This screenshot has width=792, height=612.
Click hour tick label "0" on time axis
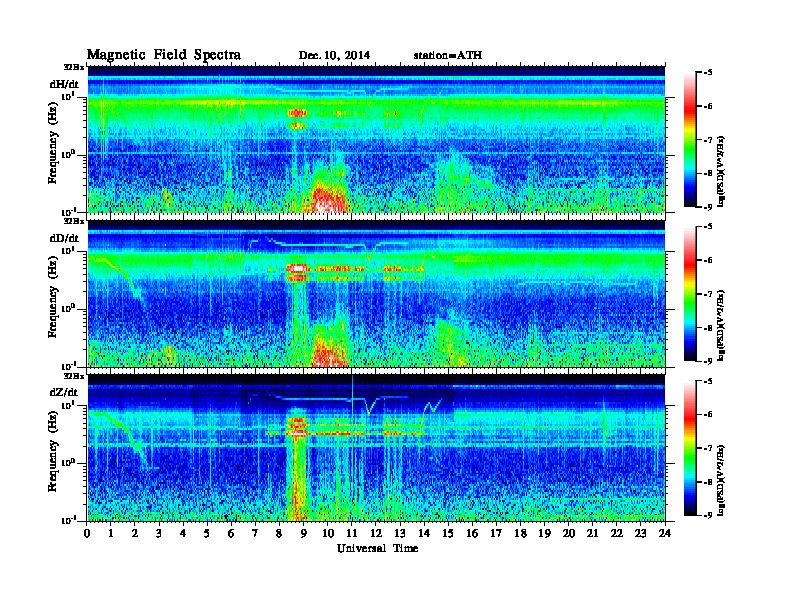point(87,533)
